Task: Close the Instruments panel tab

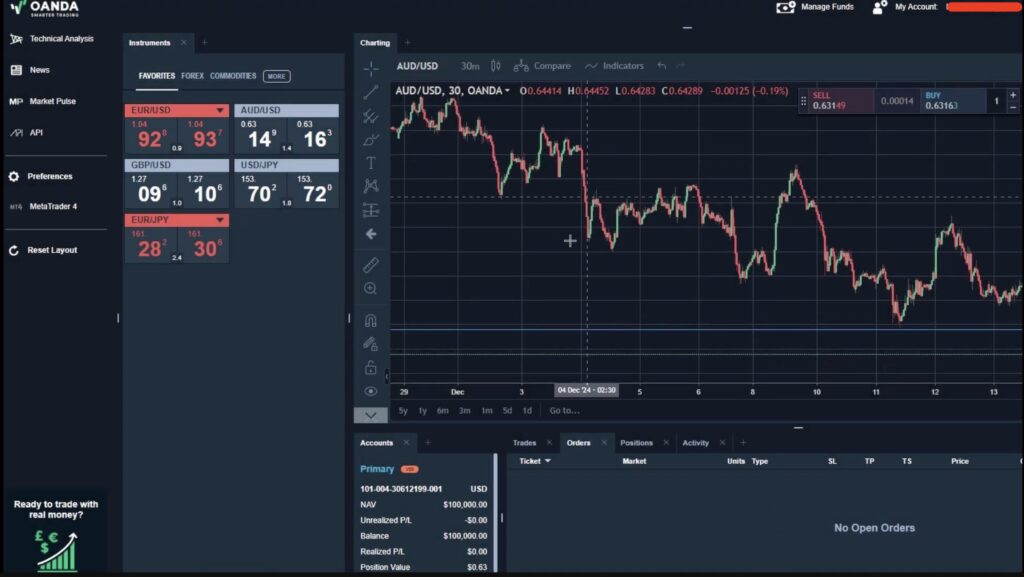Action: click(184, 42)
